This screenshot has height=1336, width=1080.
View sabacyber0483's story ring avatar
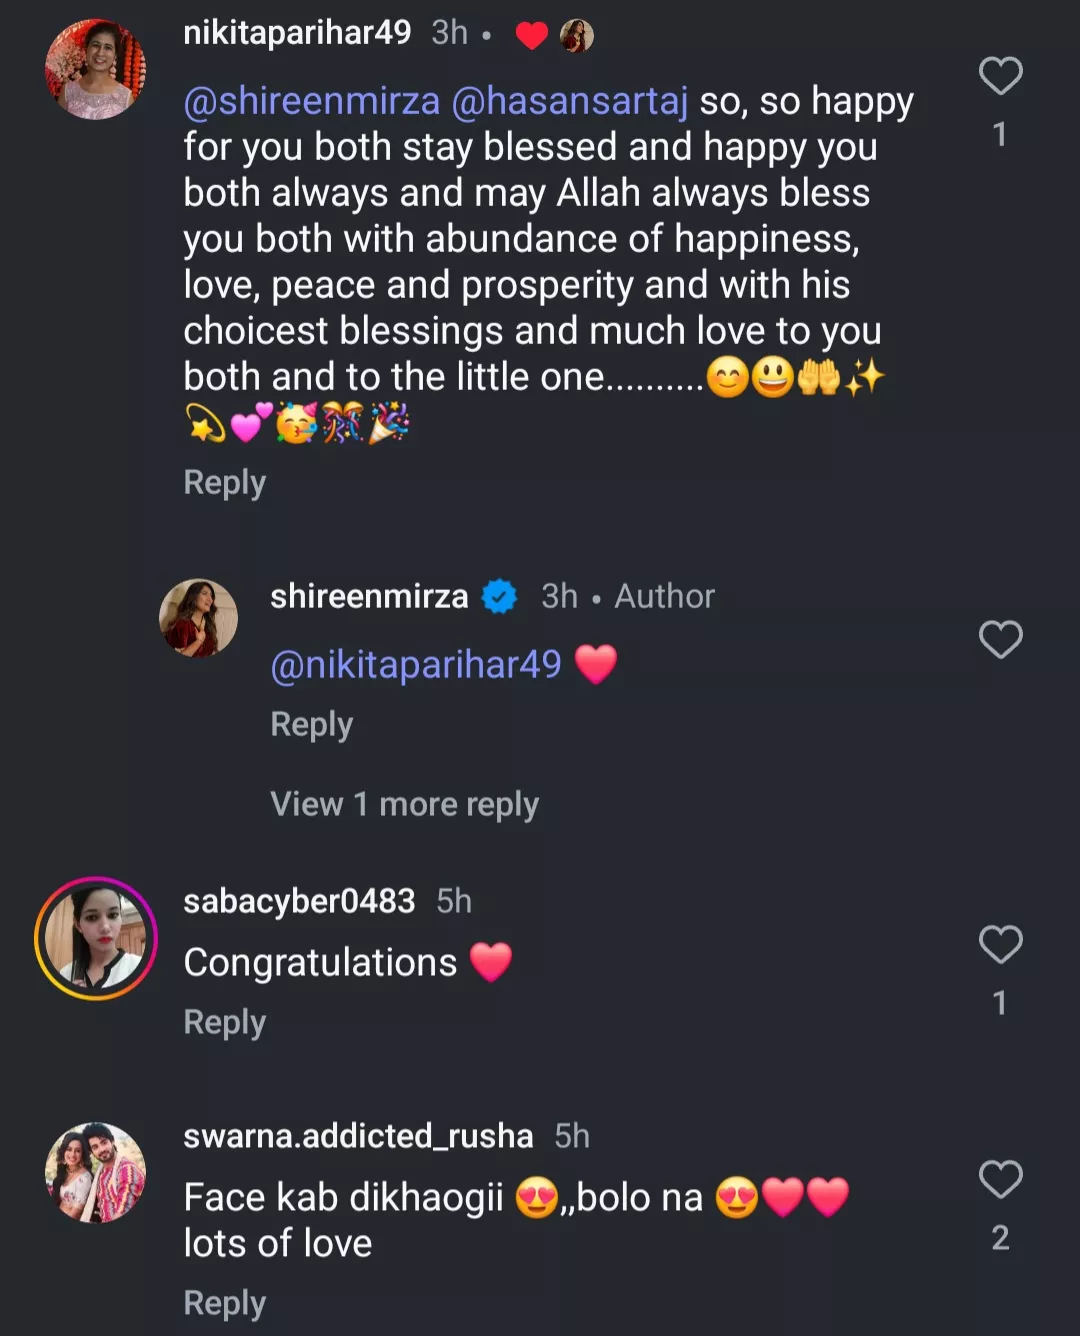tap(96, 938)
